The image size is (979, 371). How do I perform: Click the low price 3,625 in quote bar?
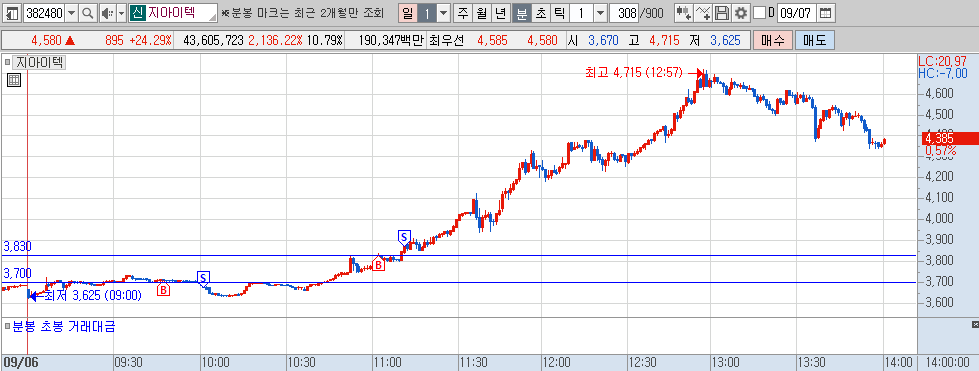(x=725, y=41)
